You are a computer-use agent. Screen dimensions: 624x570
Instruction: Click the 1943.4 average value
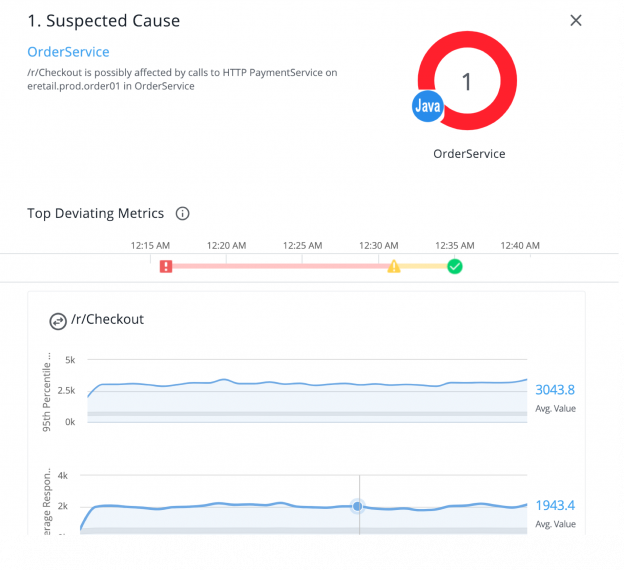(555, 506)
